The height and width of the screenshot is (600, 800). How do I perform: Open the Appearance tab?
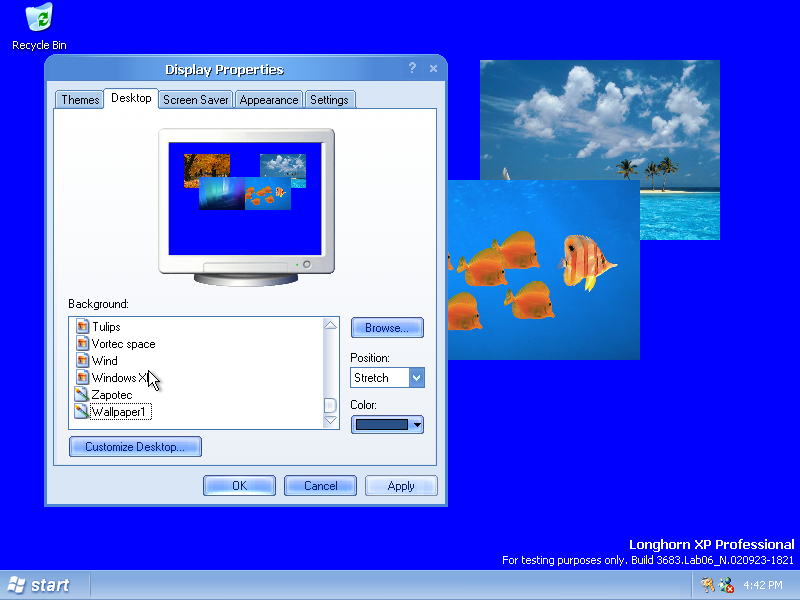[269, 99]
